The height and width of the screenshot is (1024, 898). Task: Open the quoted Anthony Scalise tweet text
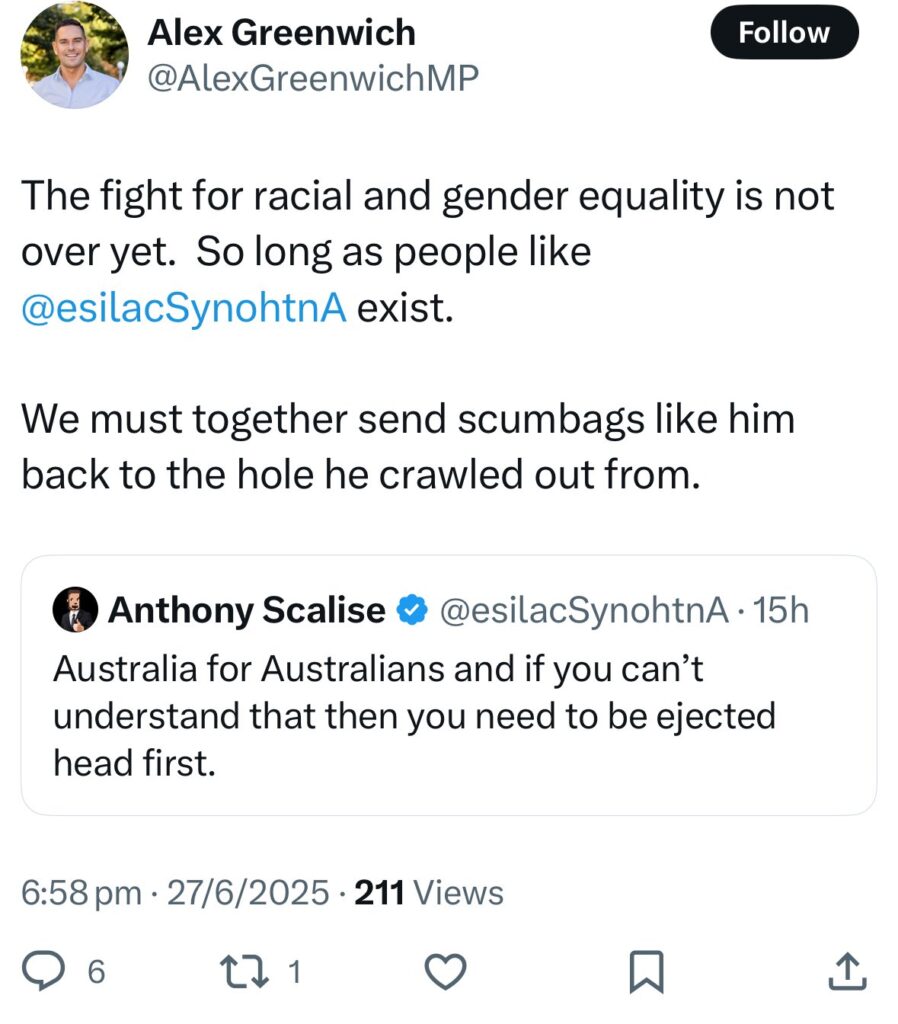pyautogui.click(x=414, y=716)
